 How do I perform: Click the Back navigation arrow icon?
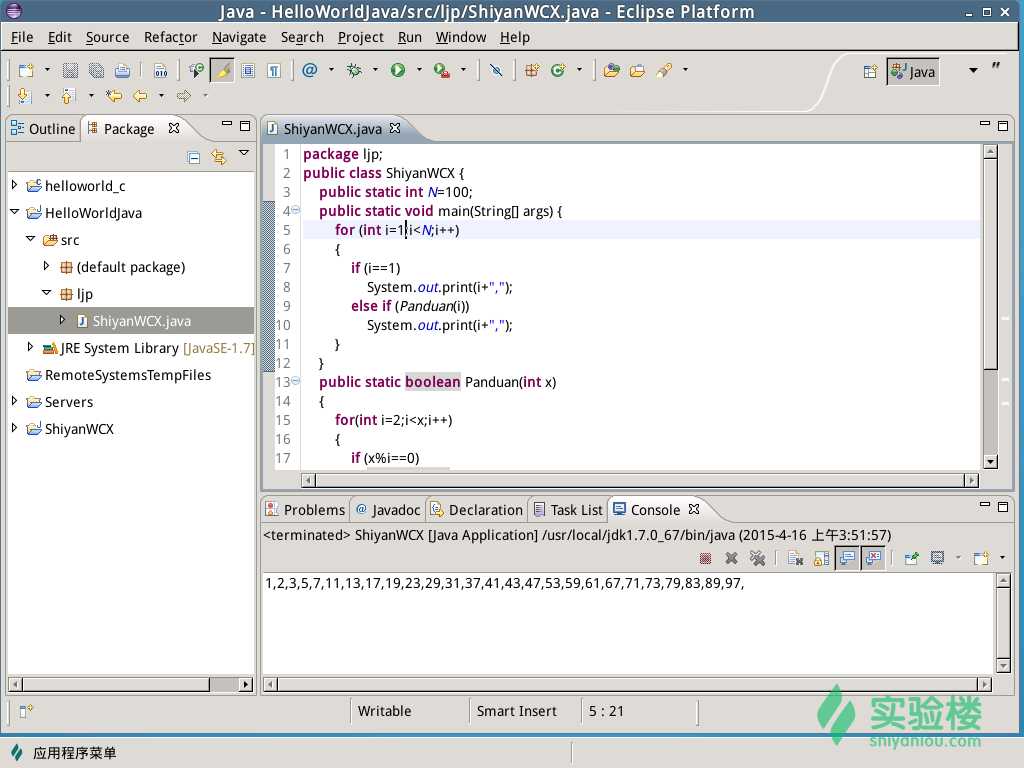pyautogui.click(x=140, y=96)
